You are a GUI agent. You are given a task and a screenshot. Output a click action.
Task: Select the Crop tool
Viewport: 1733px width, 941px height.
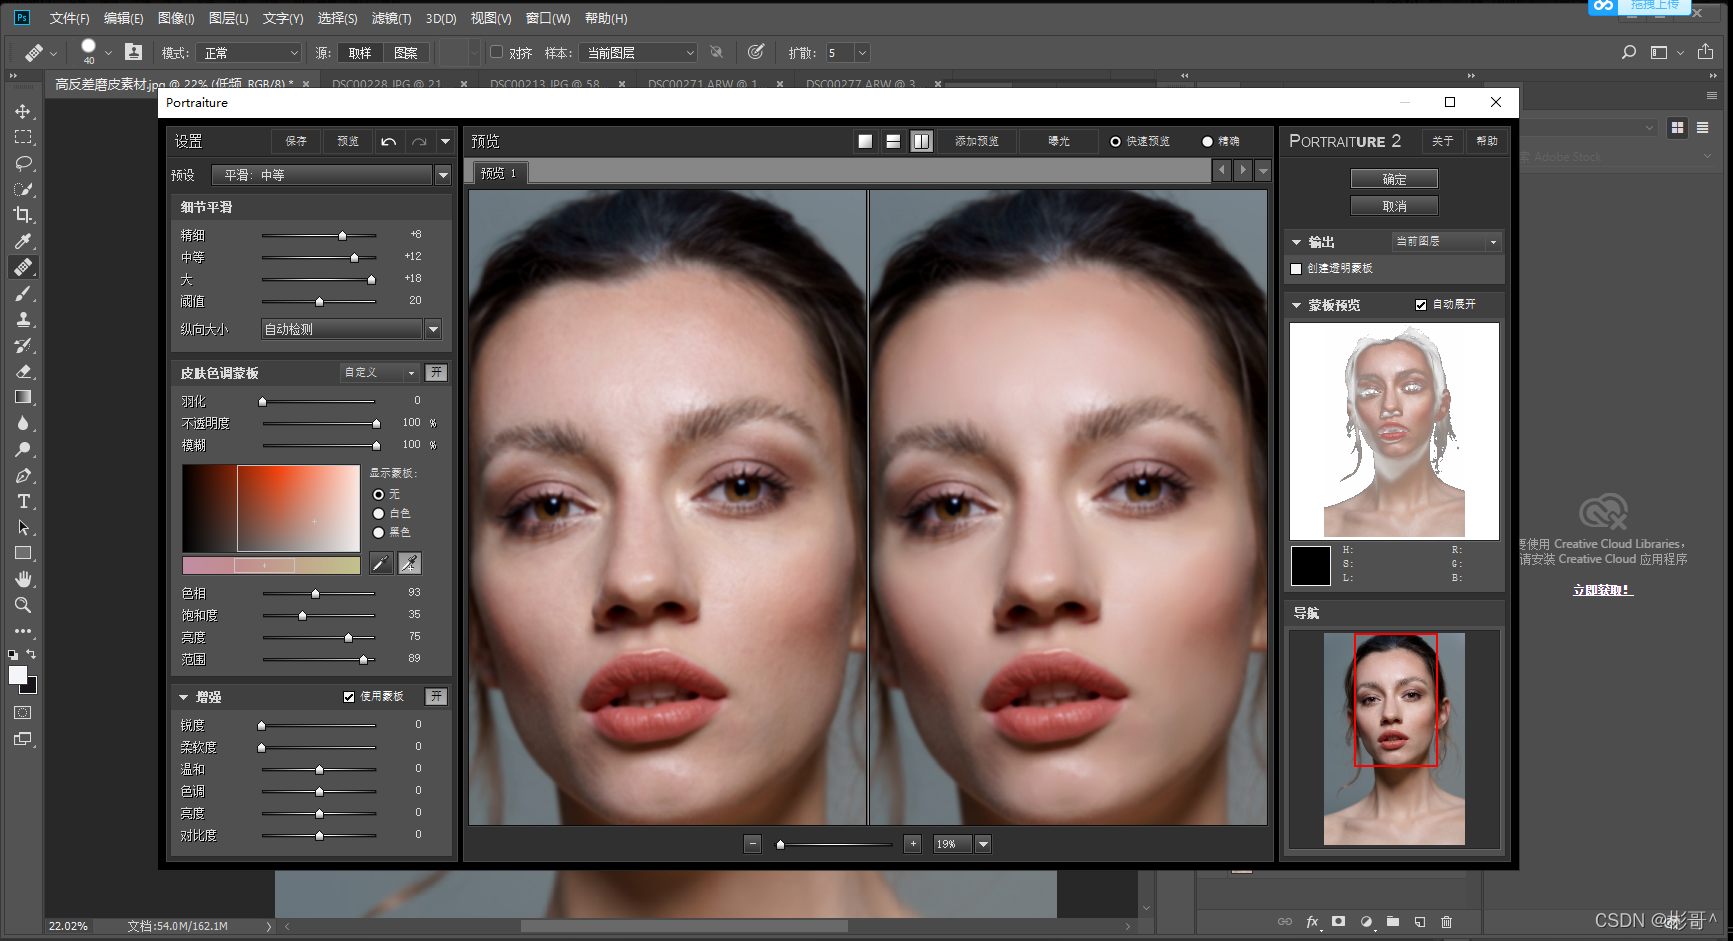(23, 215)
